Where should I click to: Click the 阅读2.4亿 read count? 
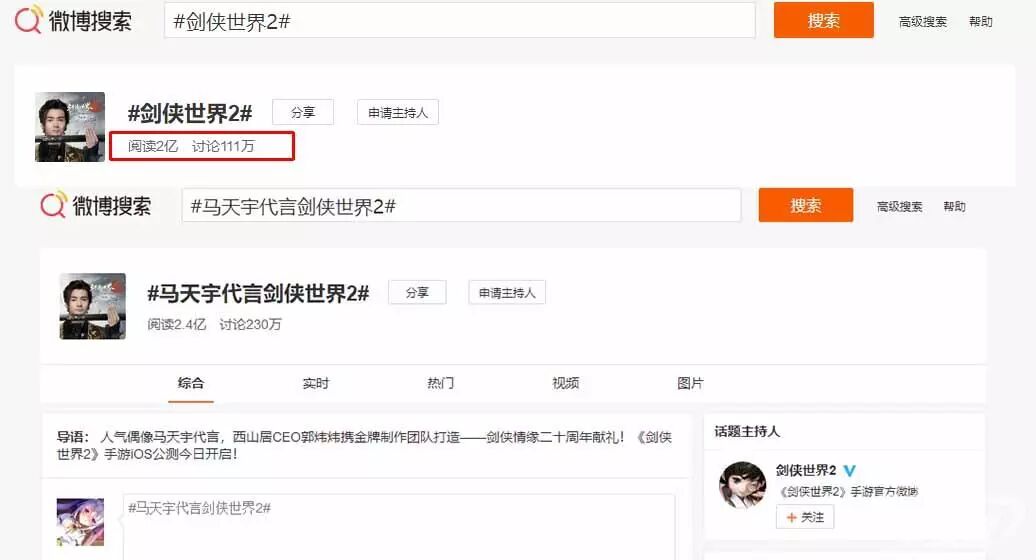(x=176, y=324)
